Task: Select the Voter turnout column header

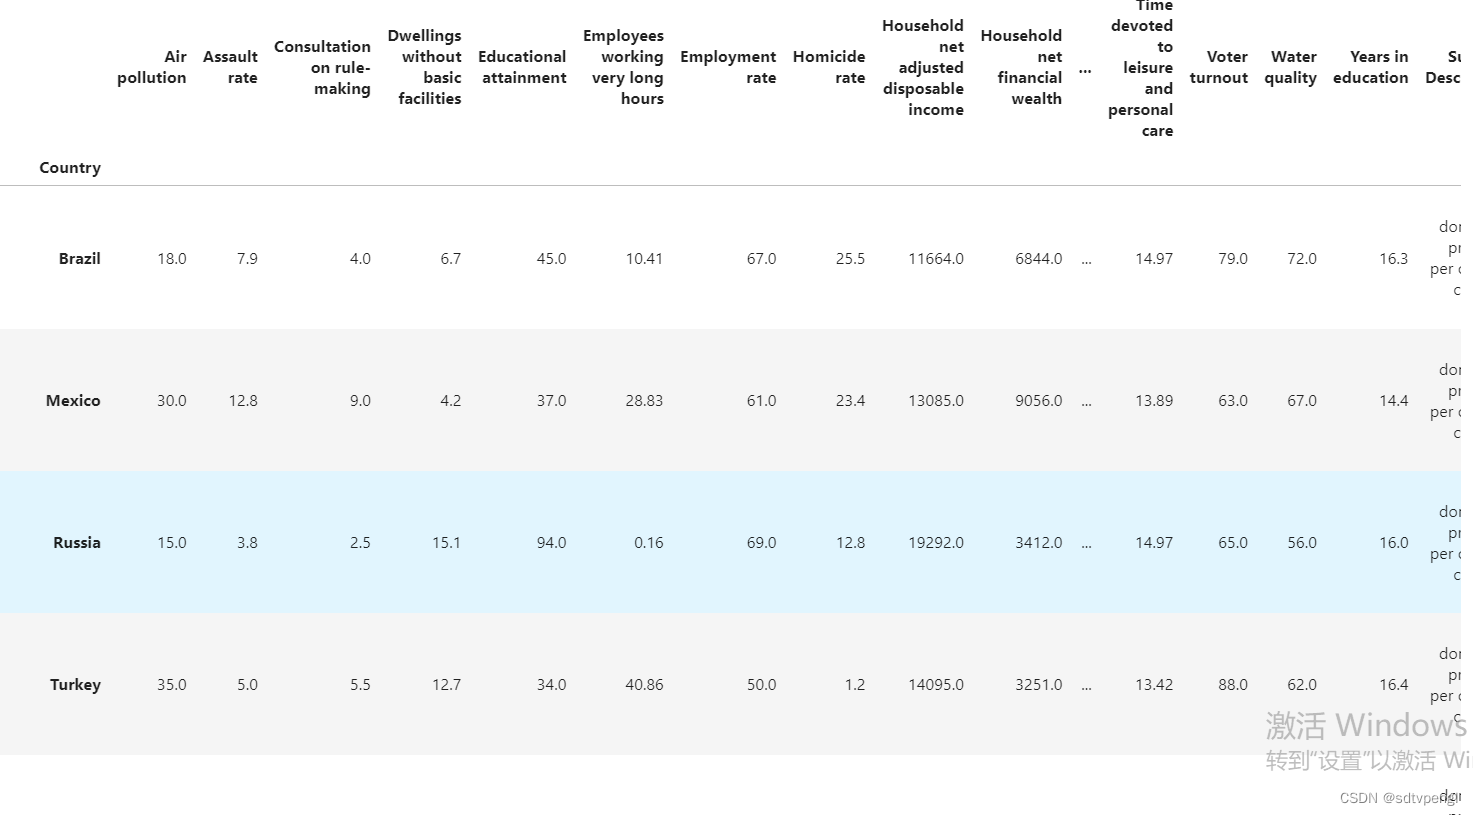Action: [1219, 67]
